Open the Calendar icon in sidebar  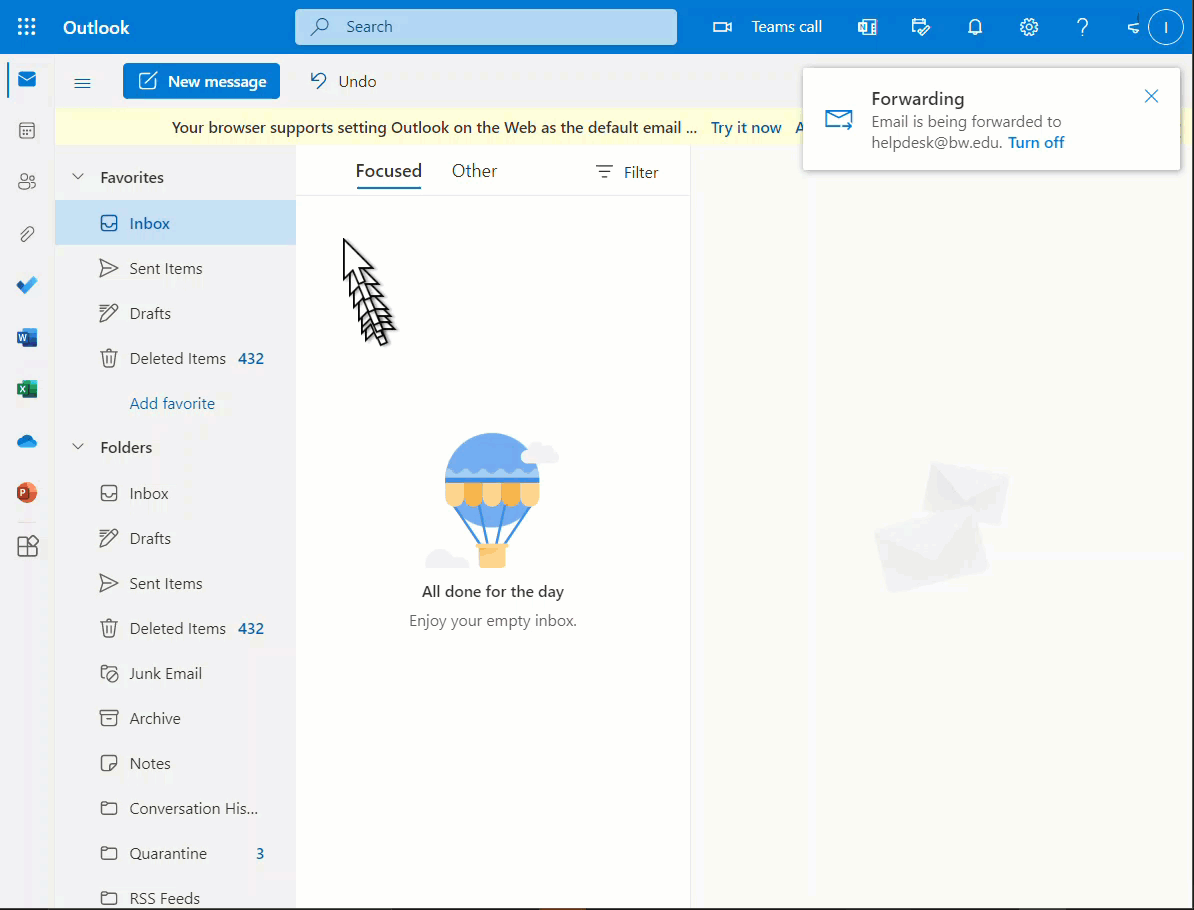(x=27, y=131)
